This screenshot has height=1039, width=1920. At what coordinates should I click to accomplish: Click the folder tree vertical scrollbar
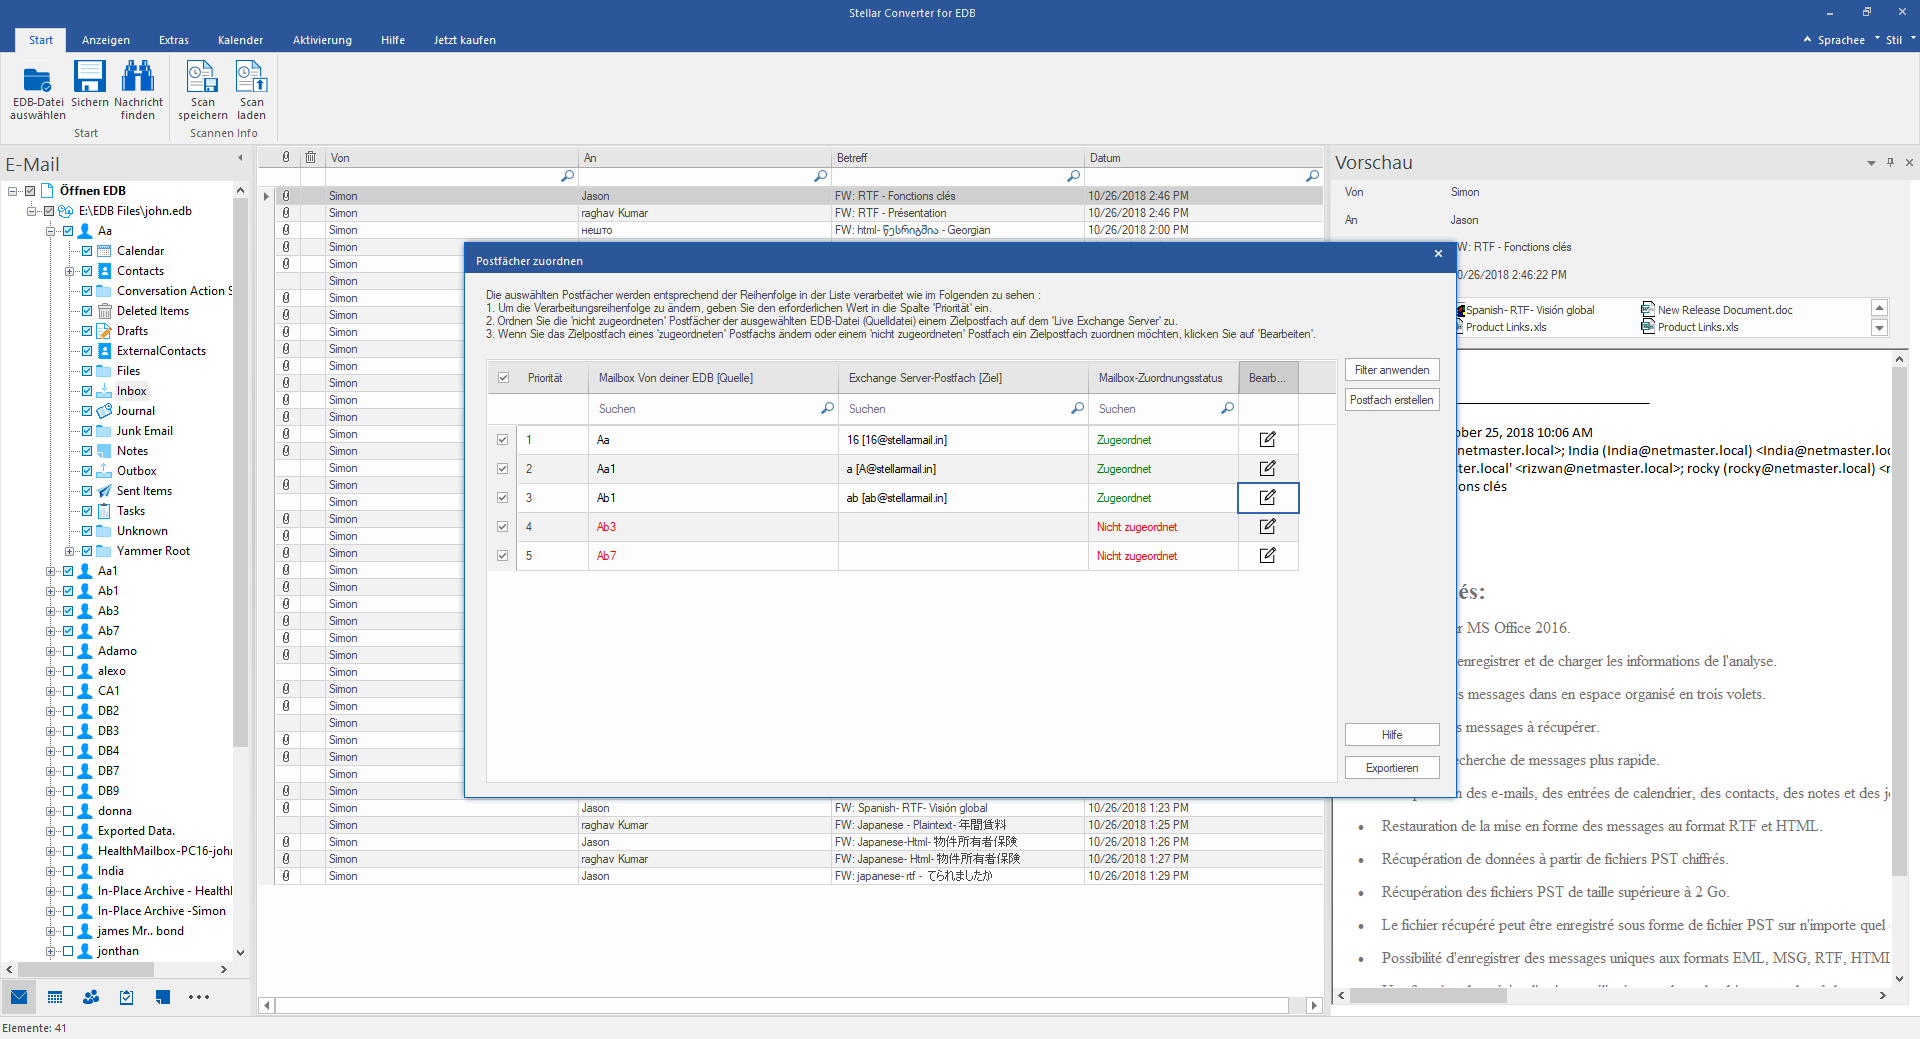pos(240,472)
